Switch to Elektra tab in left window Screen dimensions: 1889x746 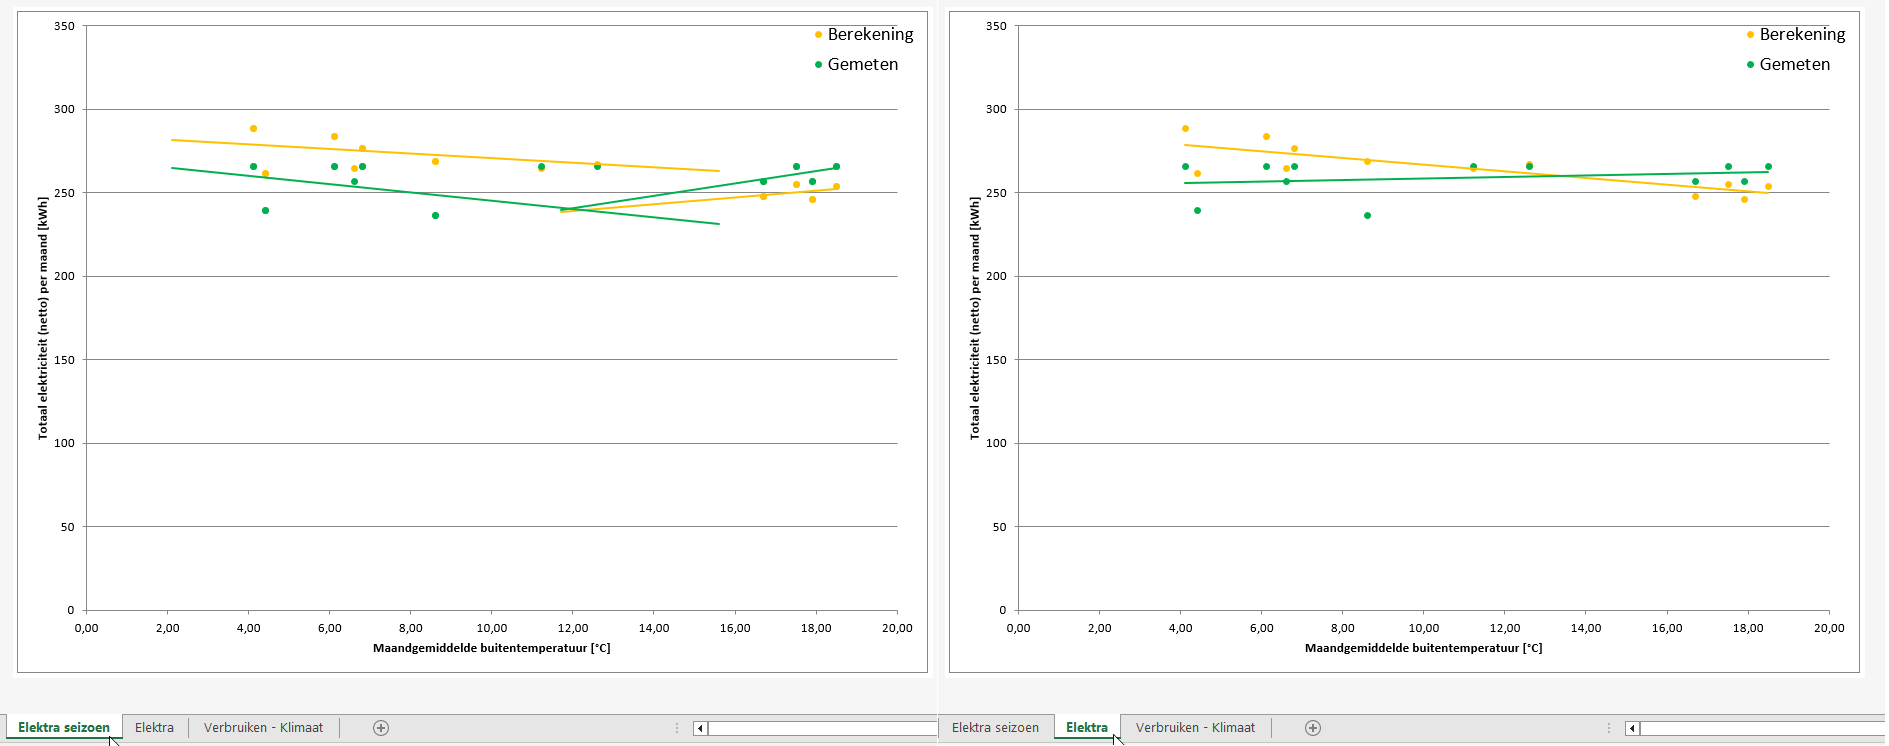point(154,728)
